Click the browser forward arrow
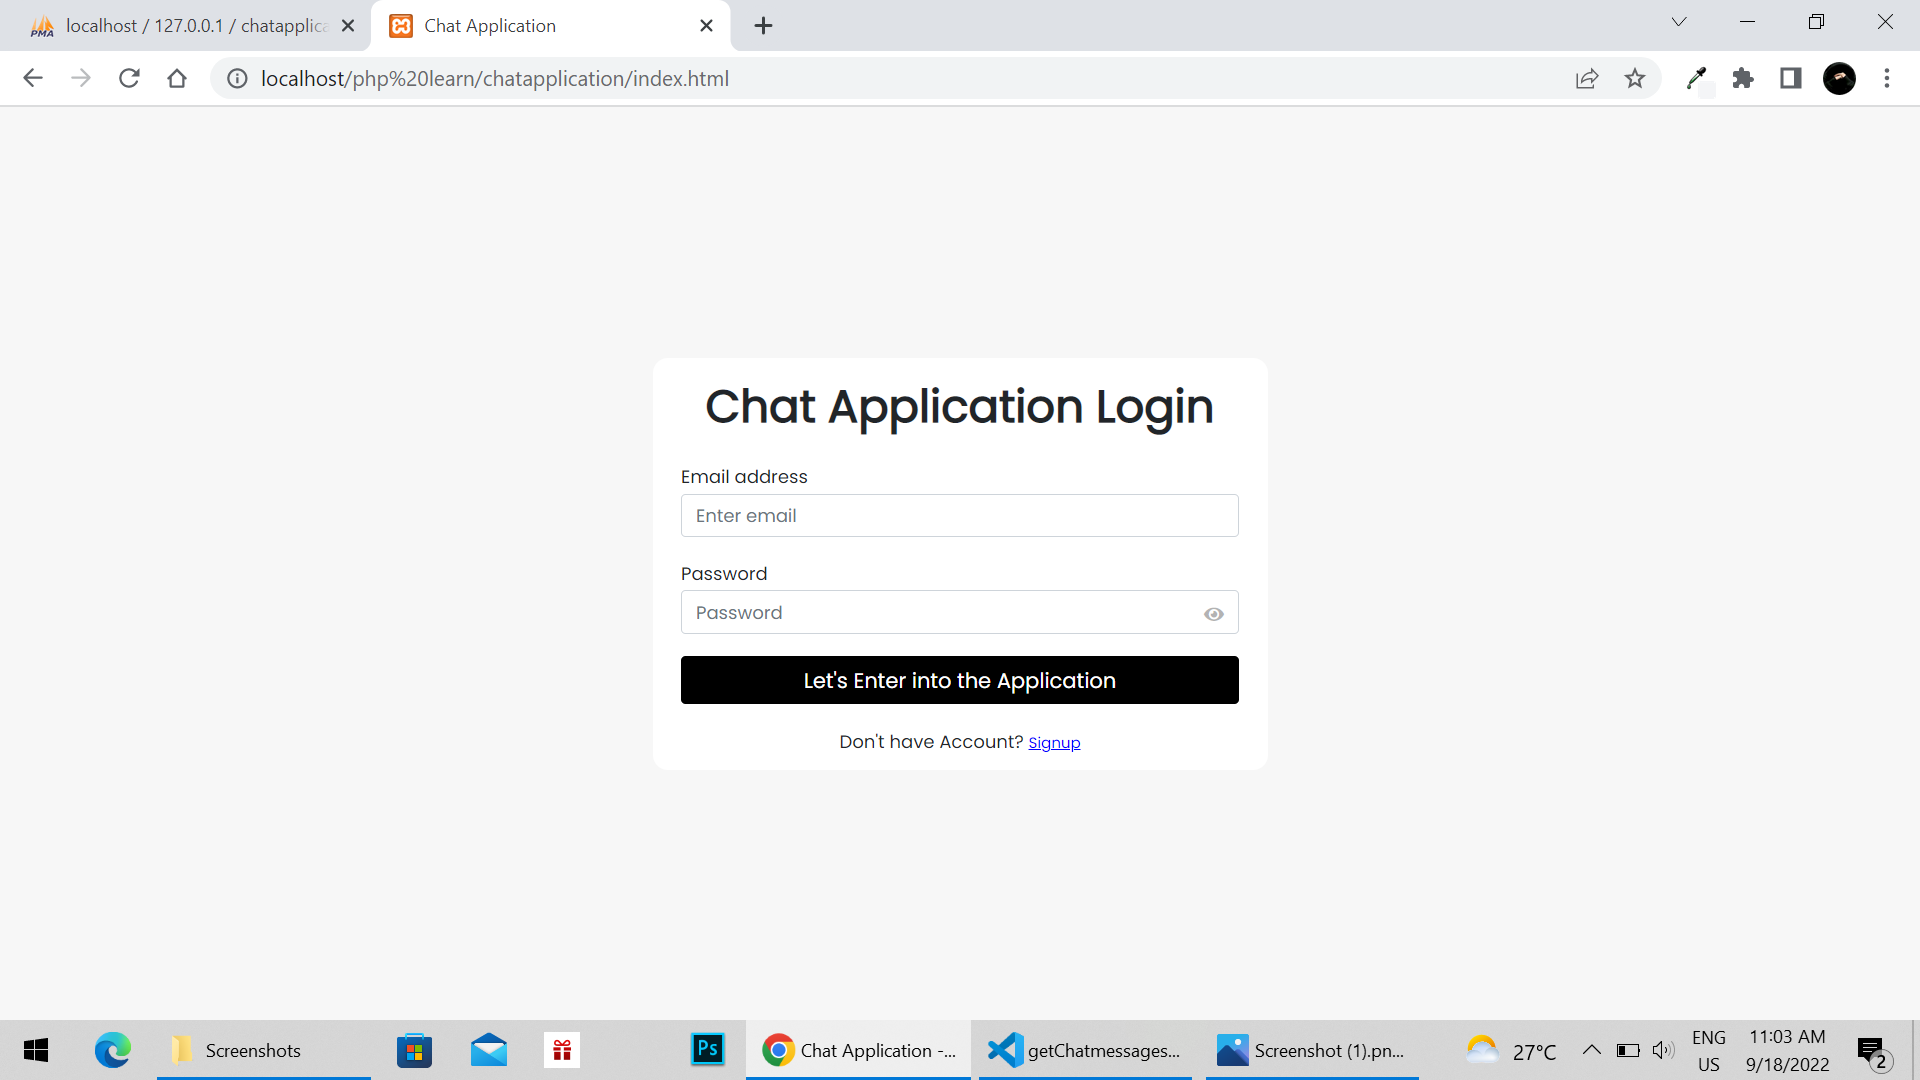Viewport: 1920px width, 1080px height. point(81,78)
